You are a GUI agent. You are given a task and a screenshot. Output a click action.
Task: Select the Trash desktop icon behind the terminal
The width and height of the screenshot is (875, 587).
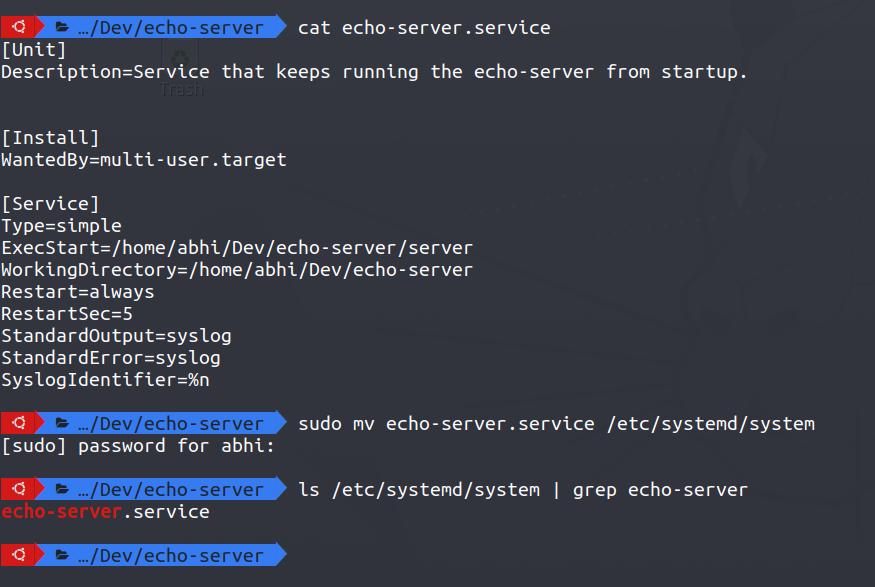(x=181, y=72)
